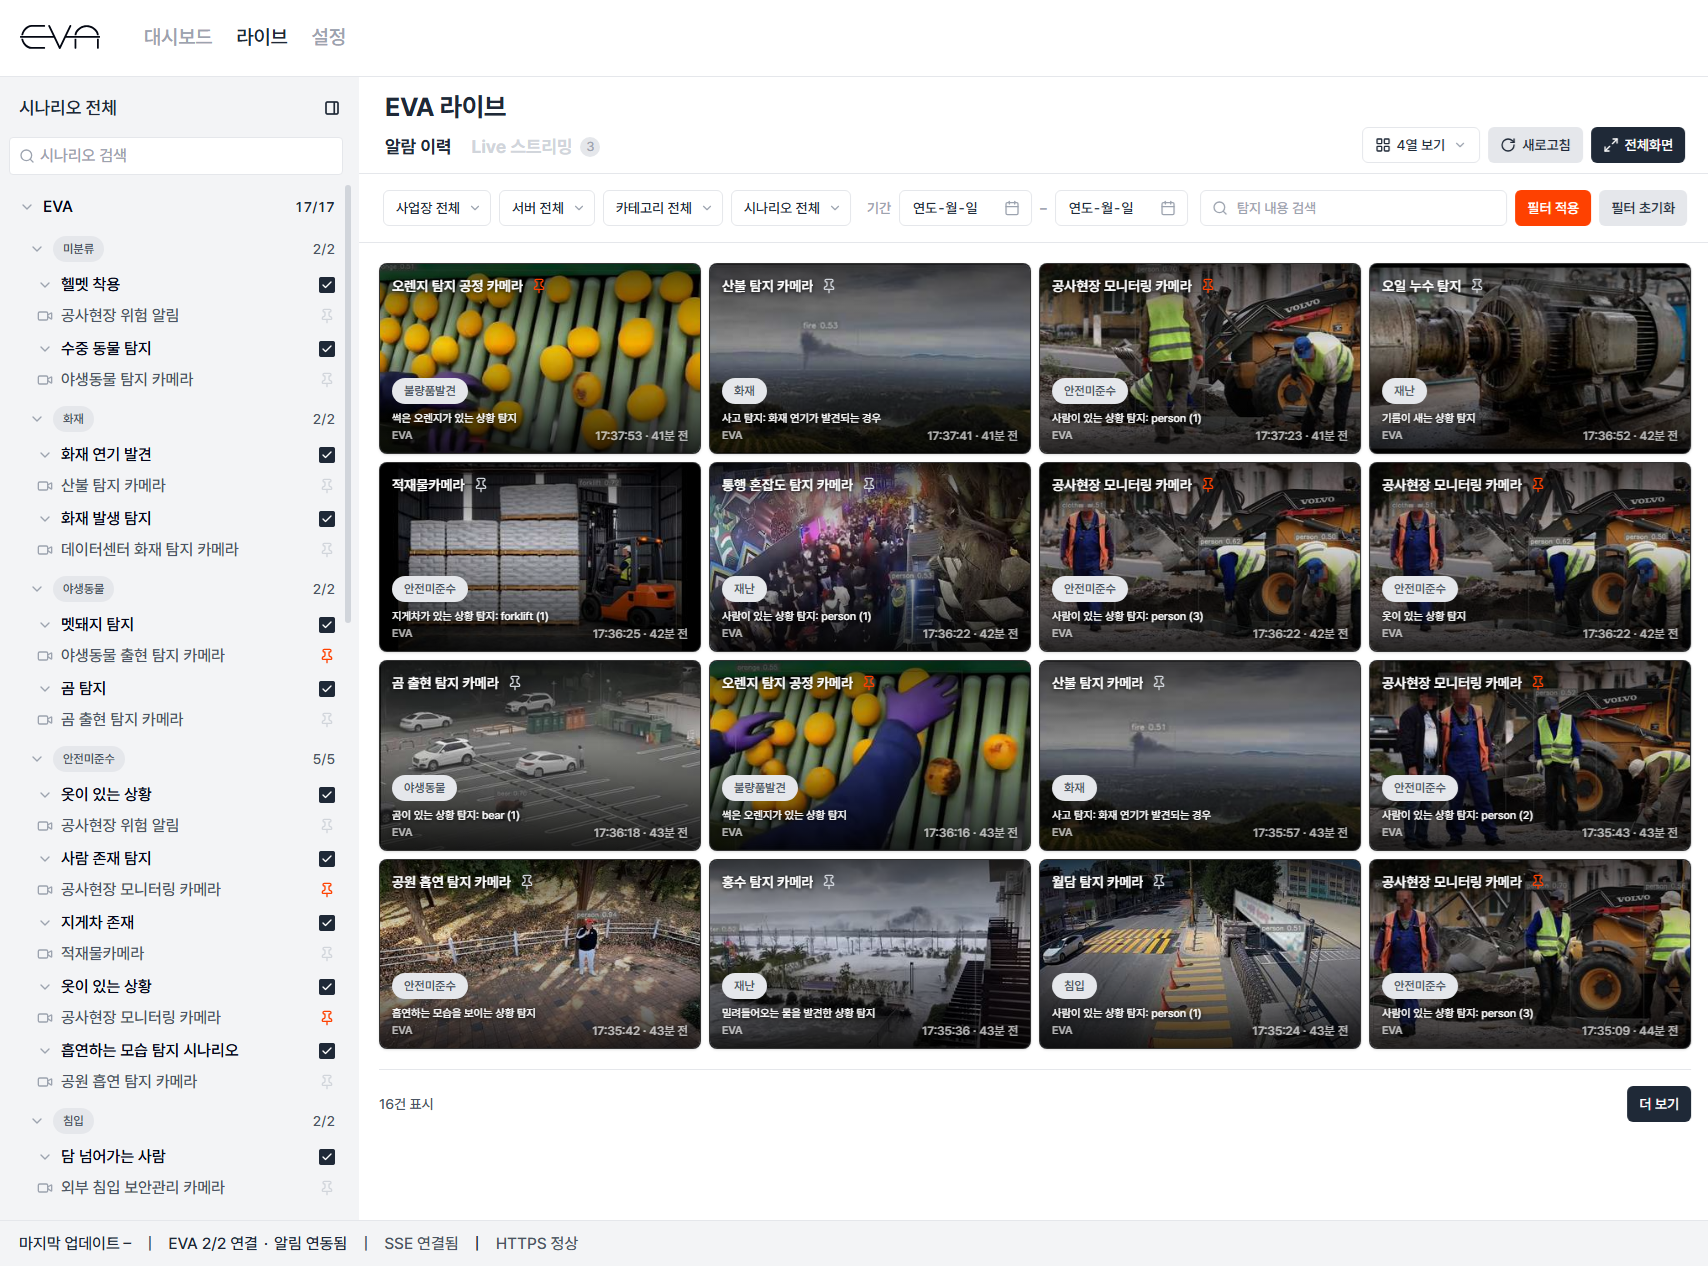1708x1266 pixels.
Task: Pin the 오일 누수 탐지 card
Action: point(1477,286)
